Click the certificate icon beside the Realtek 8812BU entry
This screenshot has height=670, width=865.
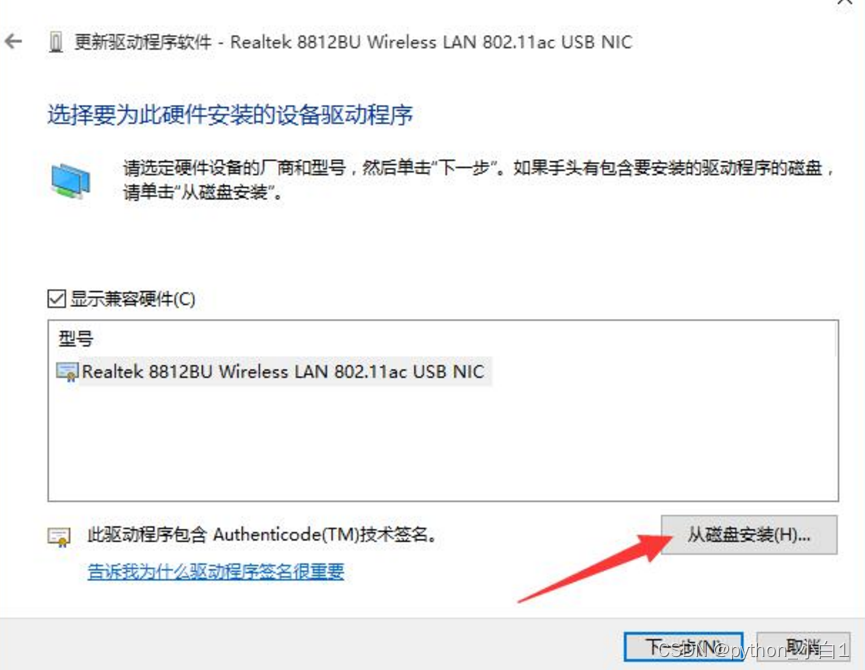click(x=68, y=372)
